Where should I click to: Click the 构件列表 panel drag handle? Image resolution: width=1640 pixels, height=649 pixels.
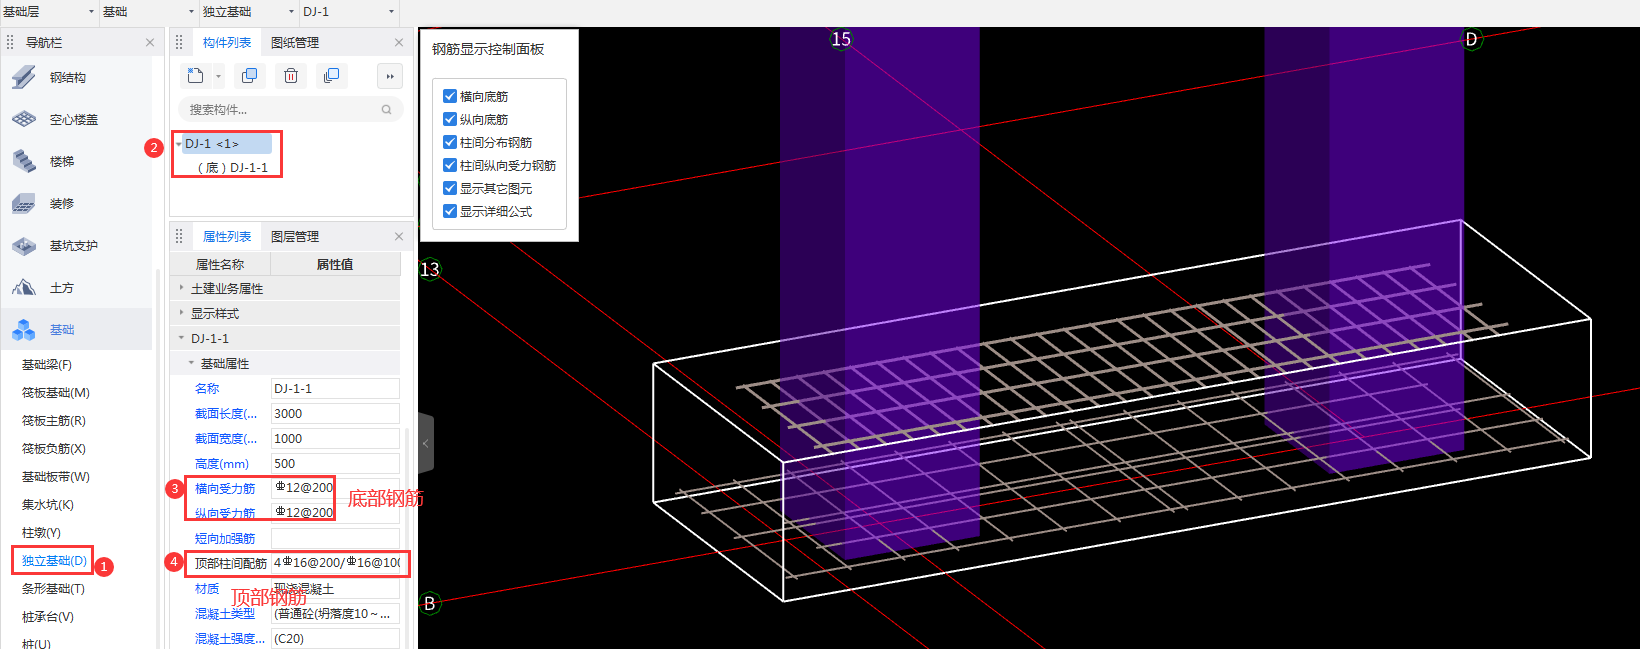tap(179, 42)
